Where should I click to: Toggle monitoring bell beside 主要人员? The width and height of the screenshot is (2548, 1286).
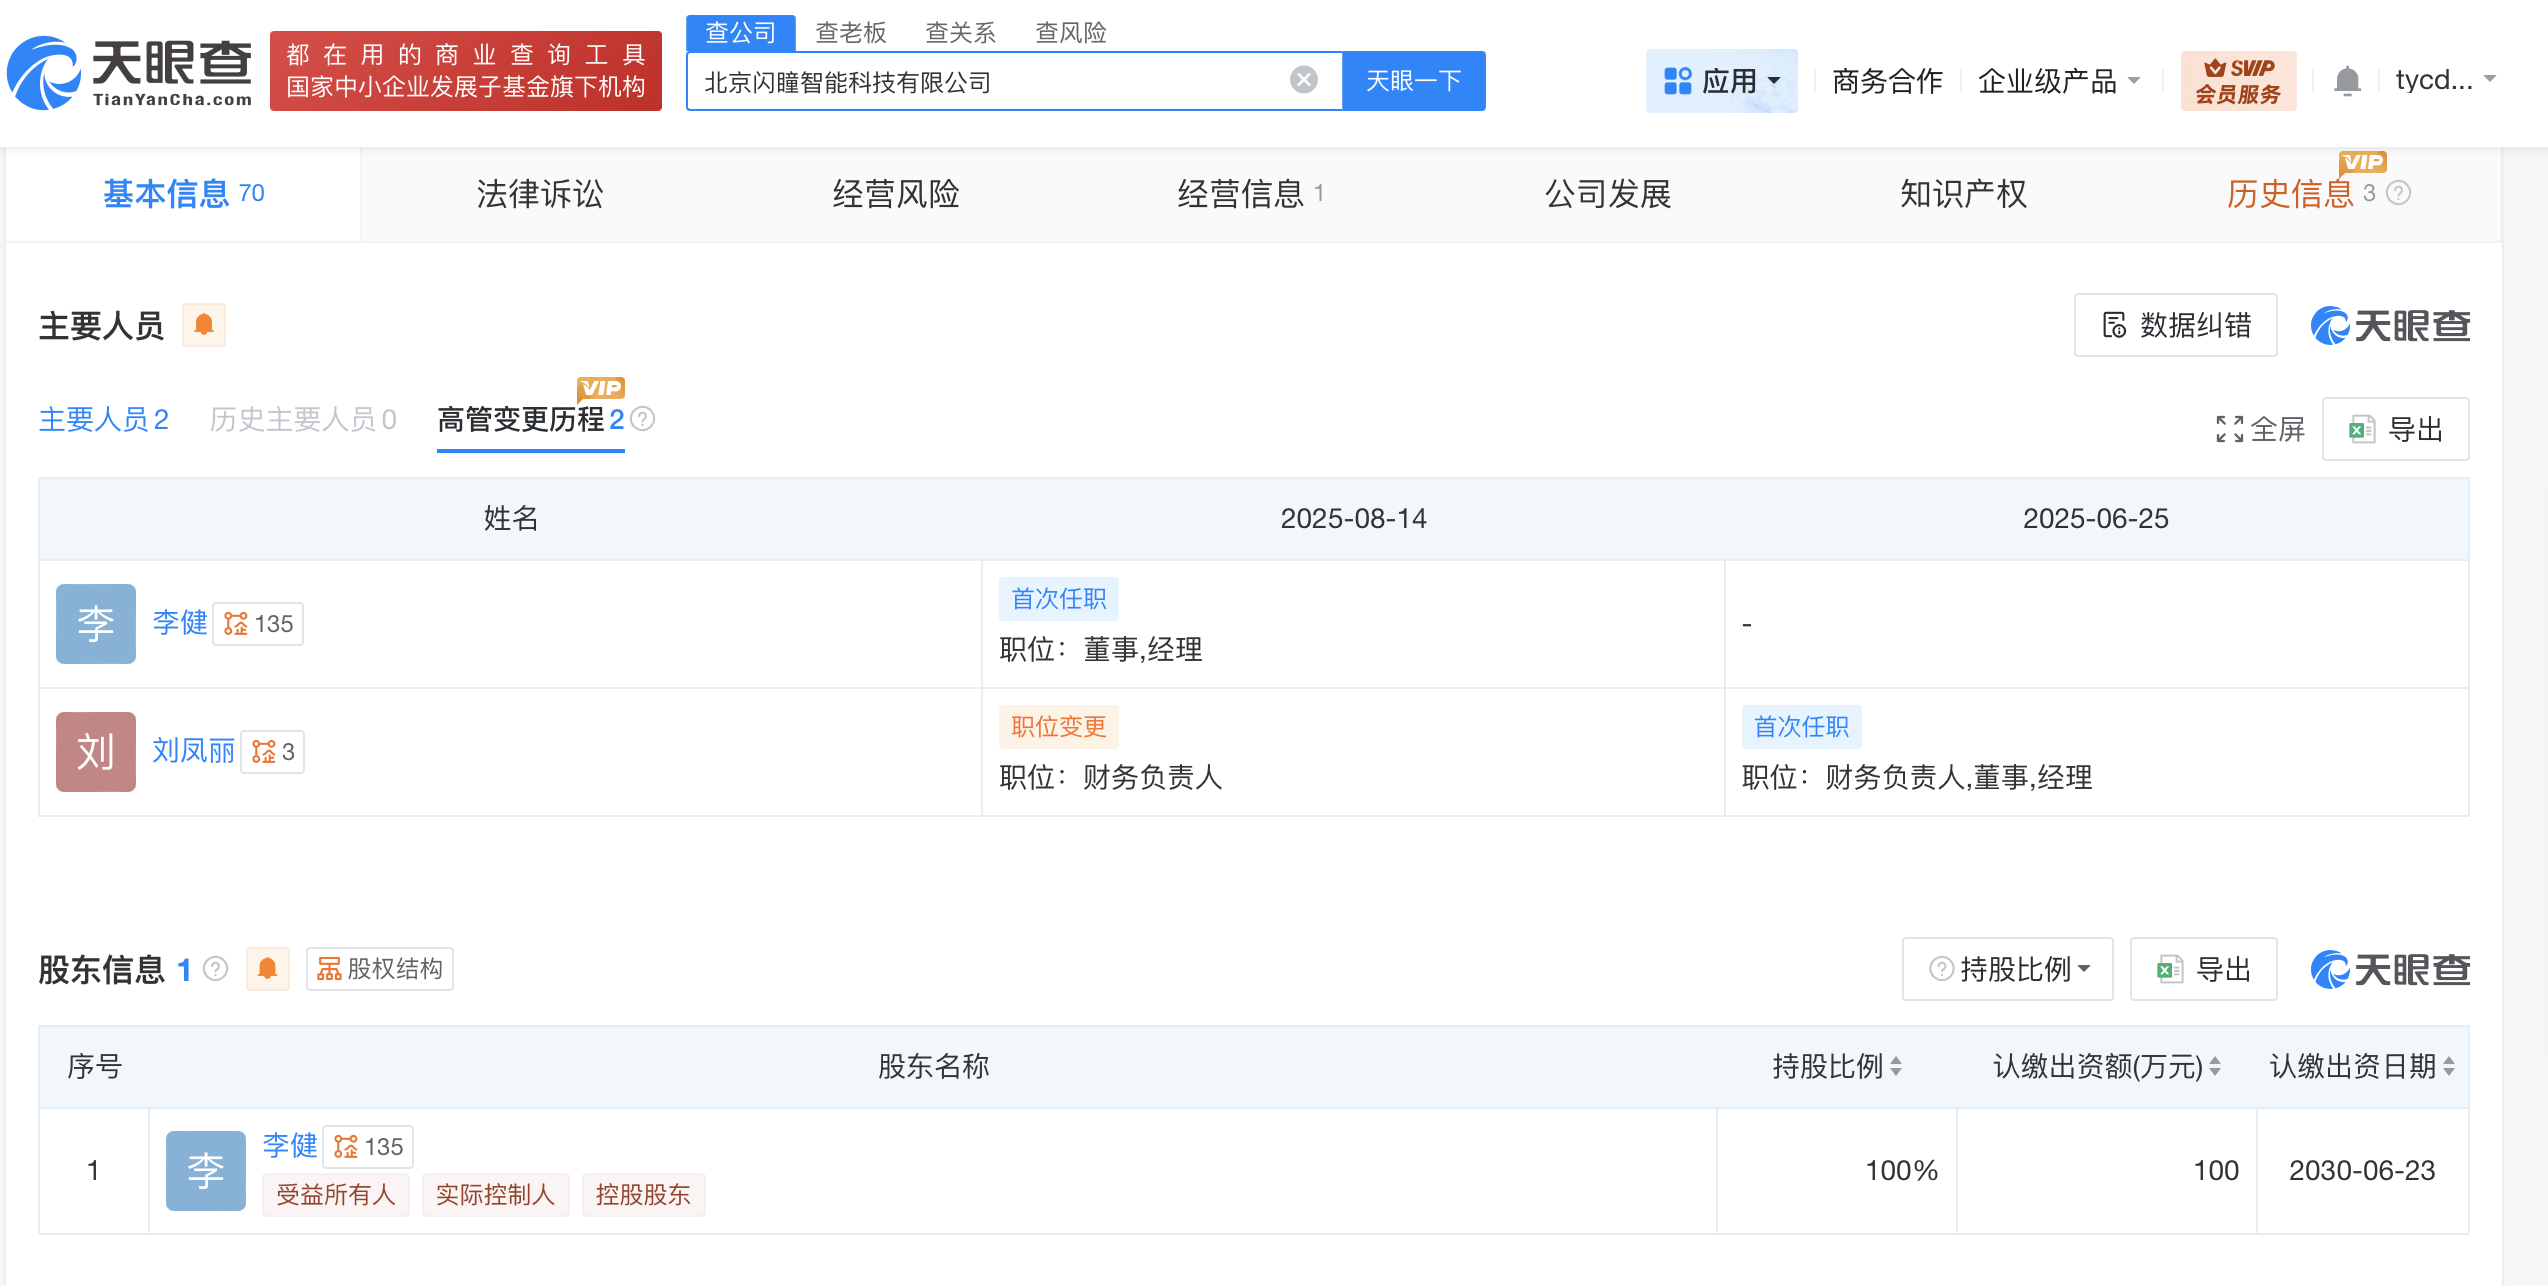tap(203, 324)
